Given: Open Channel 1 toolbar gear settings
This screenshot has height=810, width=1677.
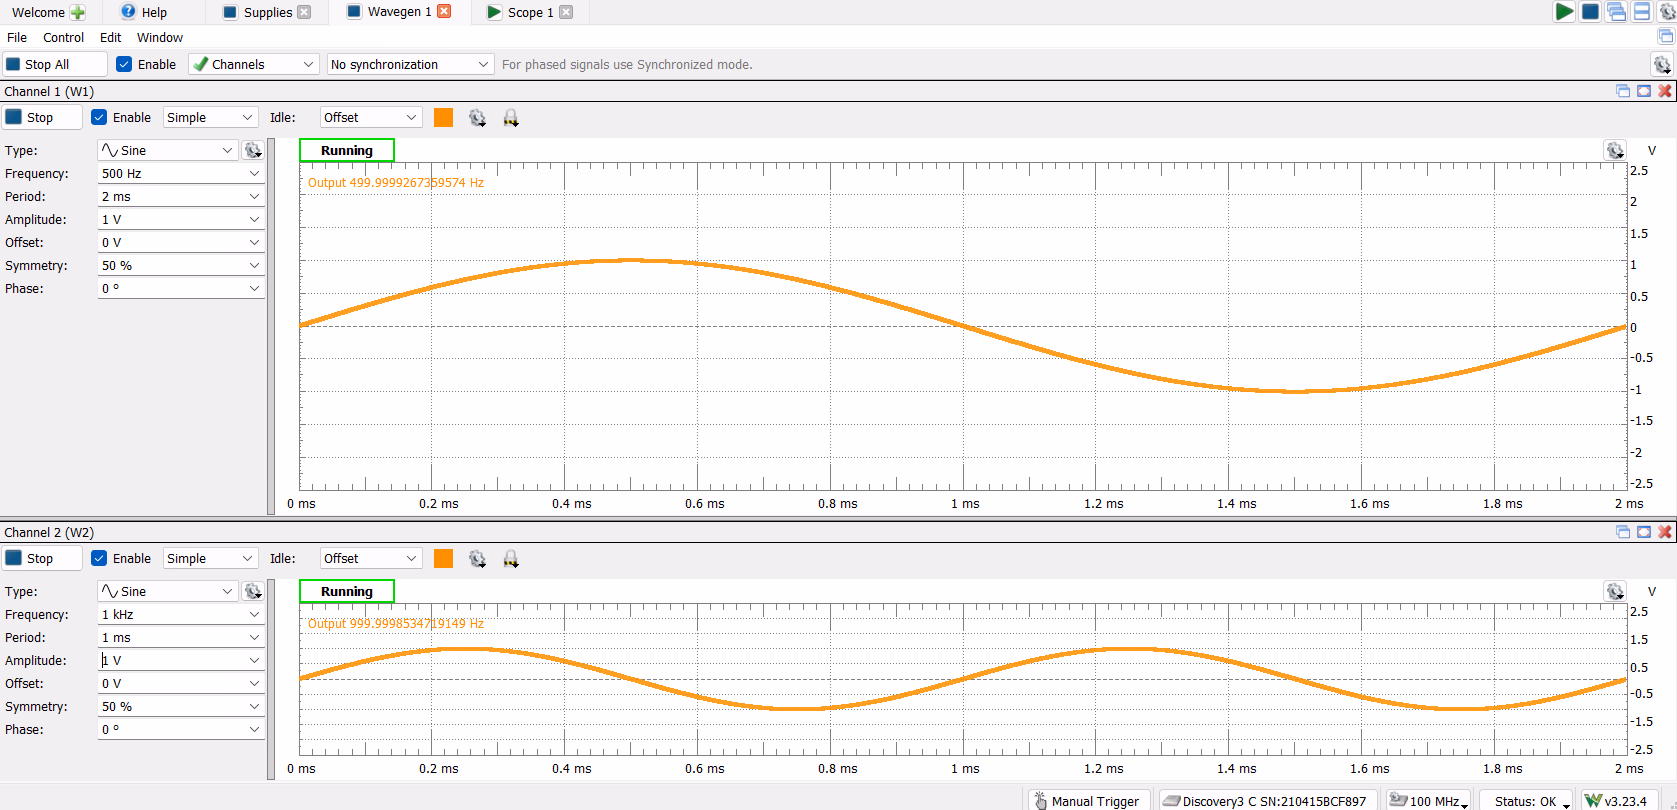Looking at the screenshot, I should [477, 118].
